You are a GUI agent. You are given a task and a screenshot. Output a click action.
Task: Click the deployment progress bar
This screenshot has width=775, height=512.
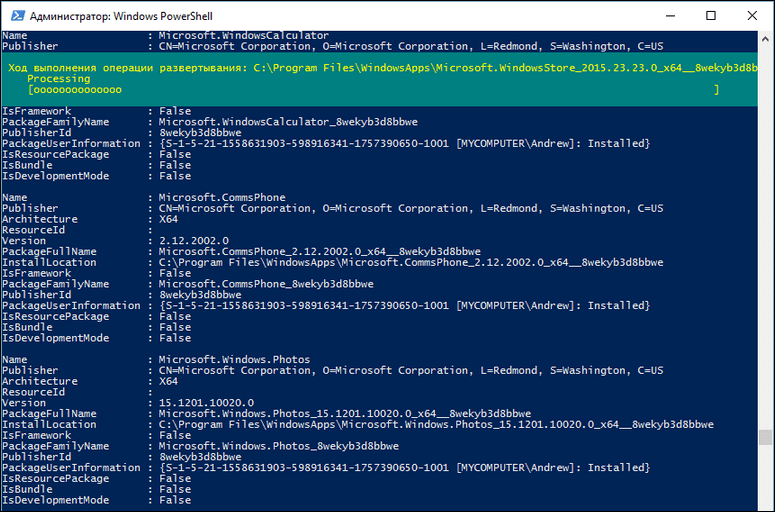click(373, 90)
